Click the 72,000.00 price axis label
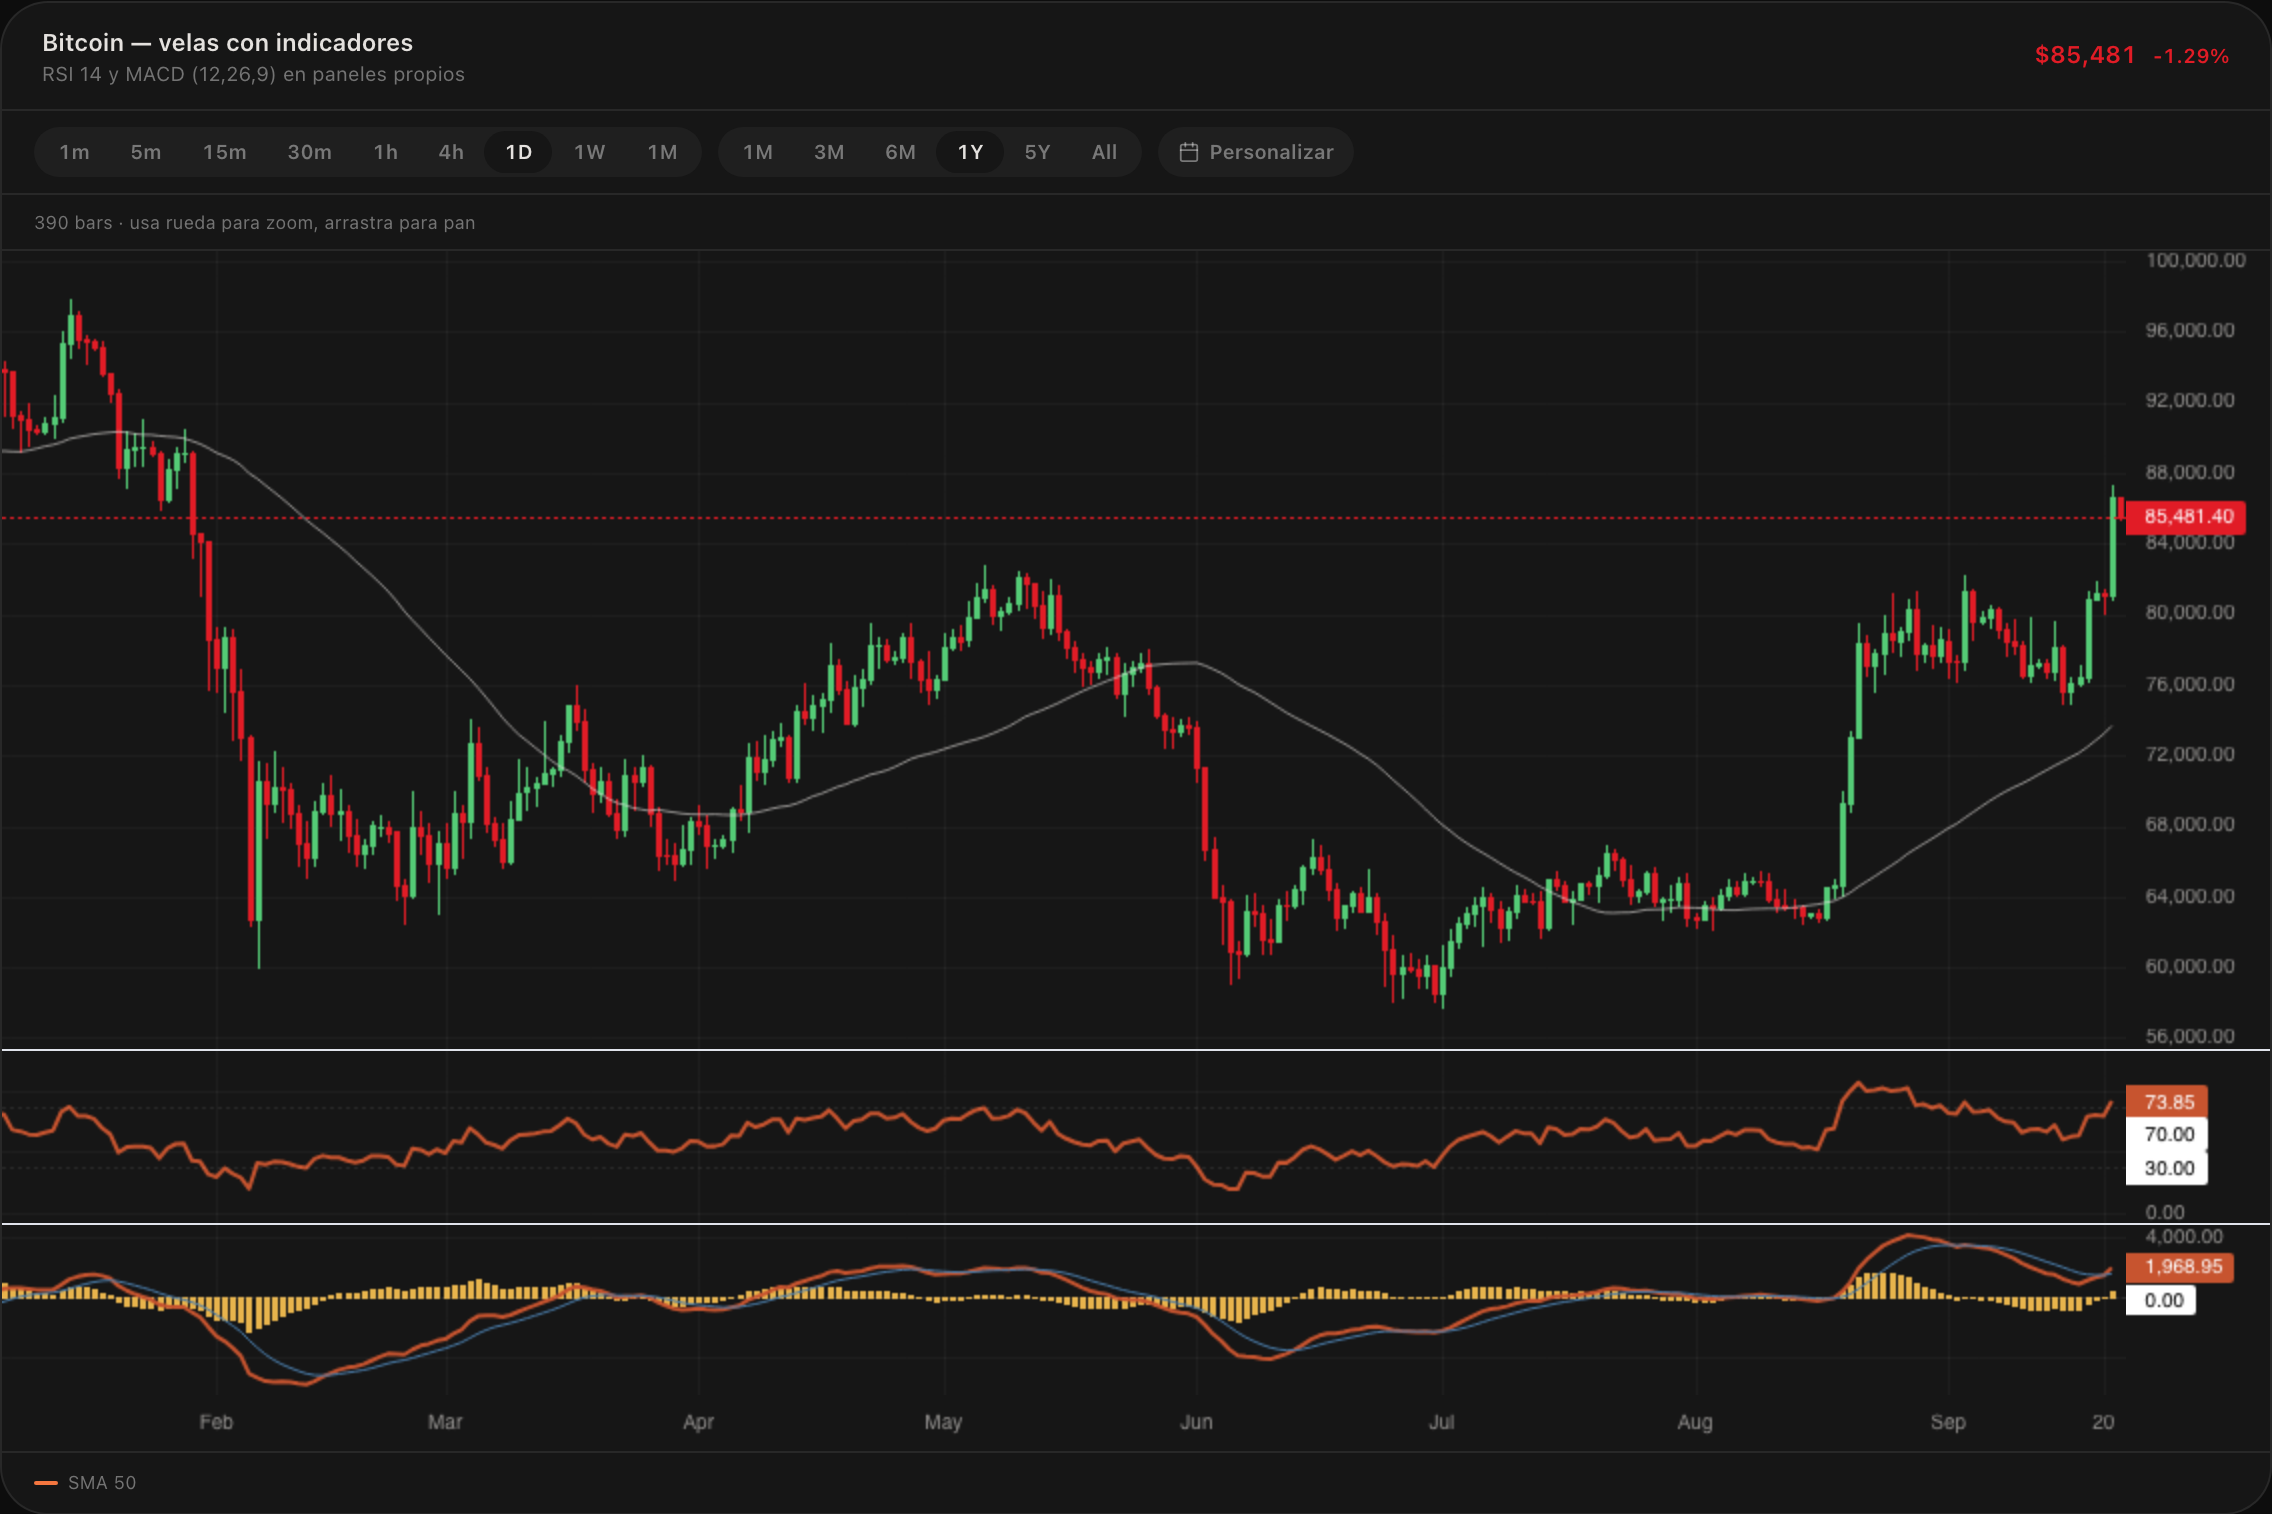The image size is (2272, 1514). (x=2190, y=755)
